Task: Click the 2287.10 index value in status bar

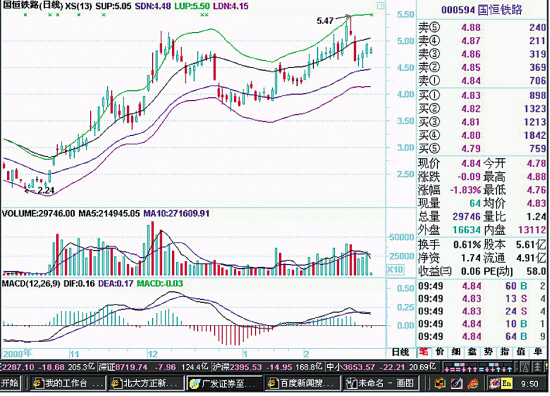Action: pyautogui.click(x=18, y=367)
